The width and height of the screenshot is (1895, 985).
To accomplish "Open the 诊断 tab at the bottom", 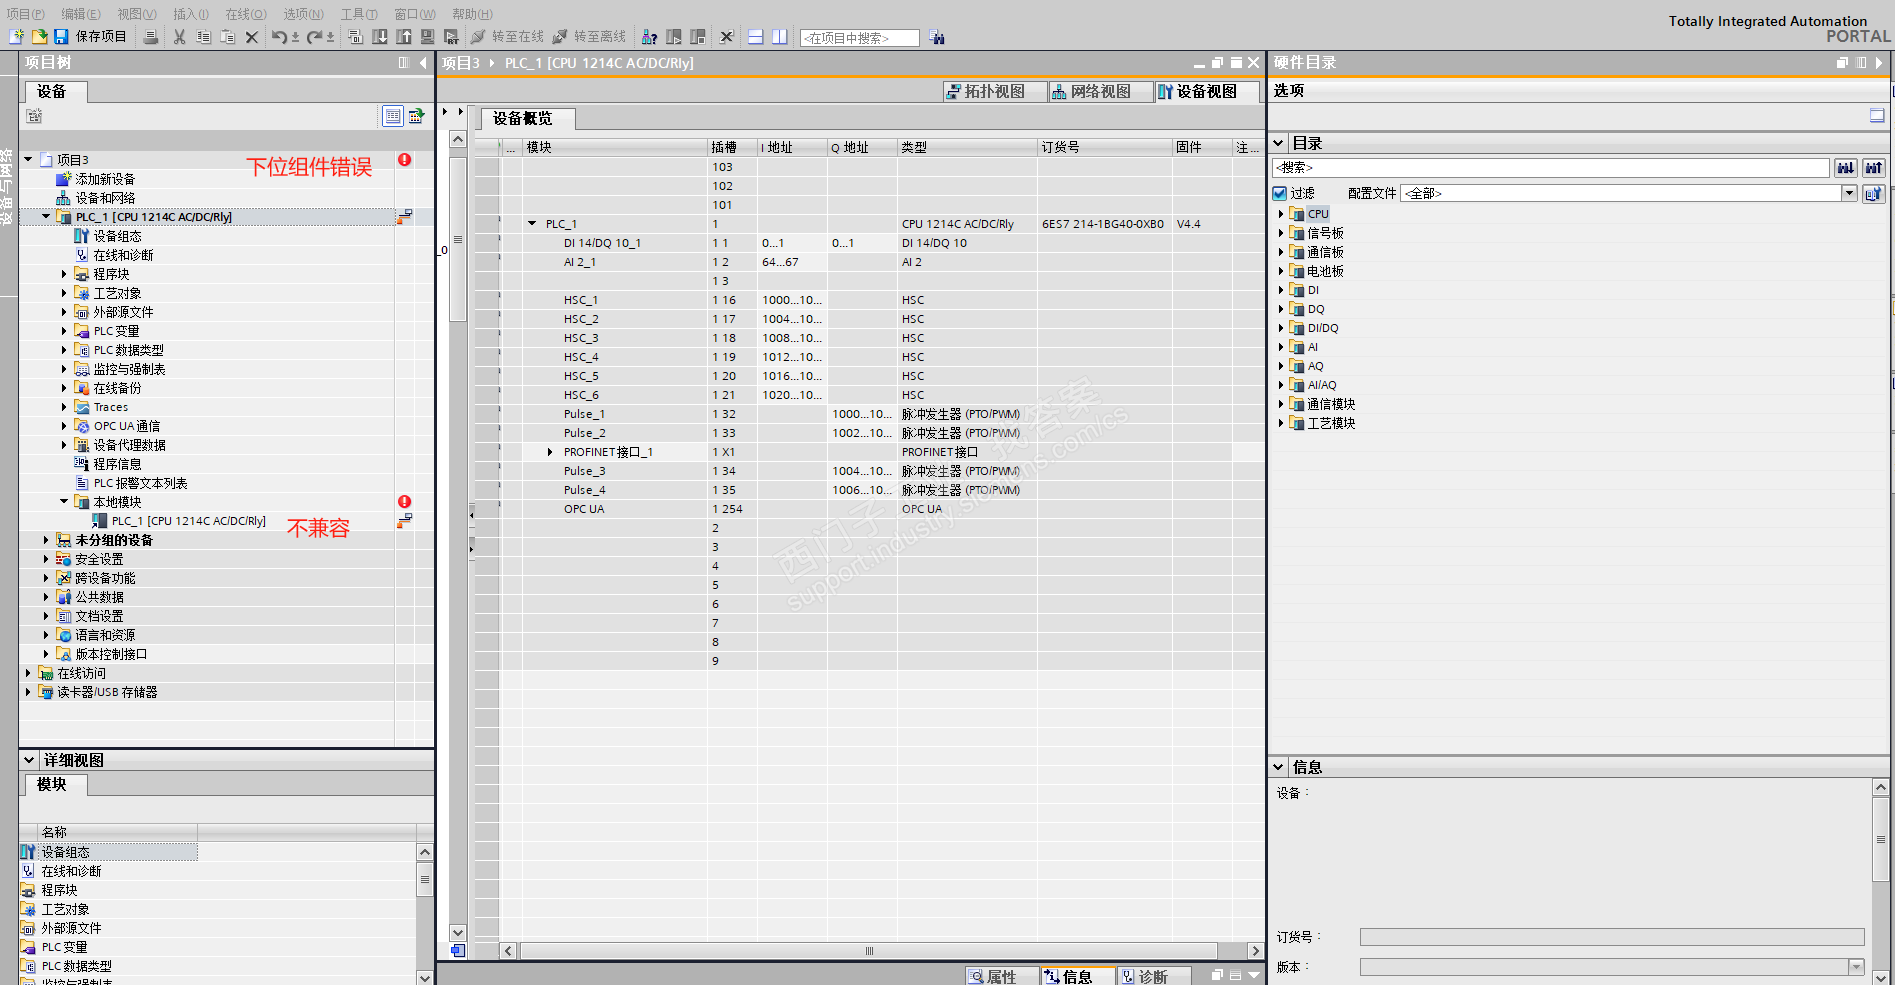I will (1154, 976).
